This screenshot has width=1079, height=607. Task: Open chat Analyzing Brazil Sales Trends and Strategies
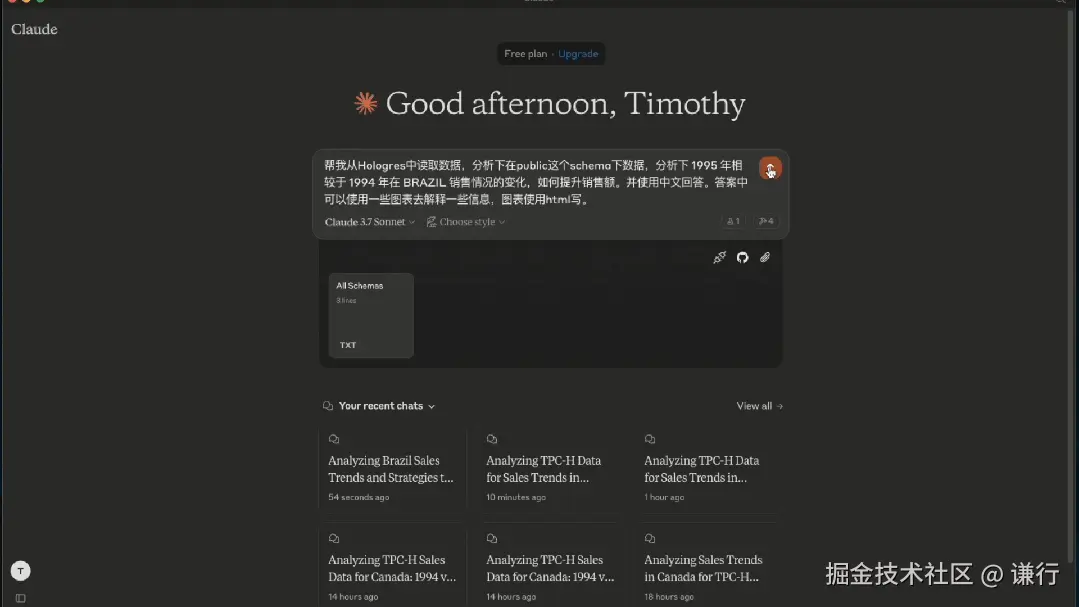pos(392,469)
